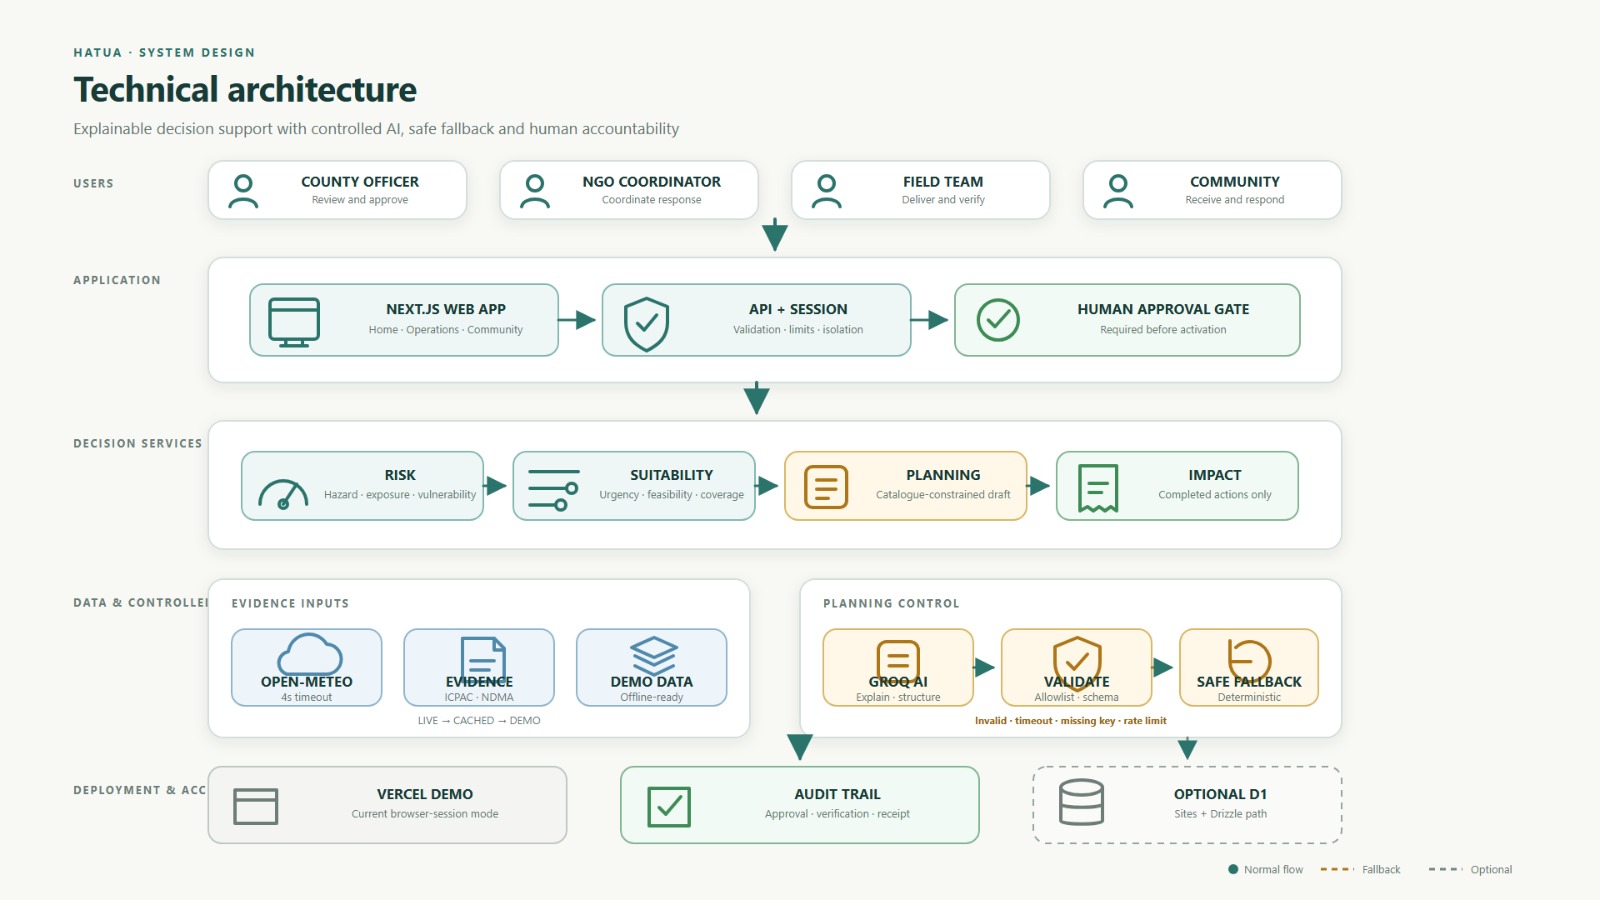Click the Planning document icon

pyautogui.click(x=826, y=487)
